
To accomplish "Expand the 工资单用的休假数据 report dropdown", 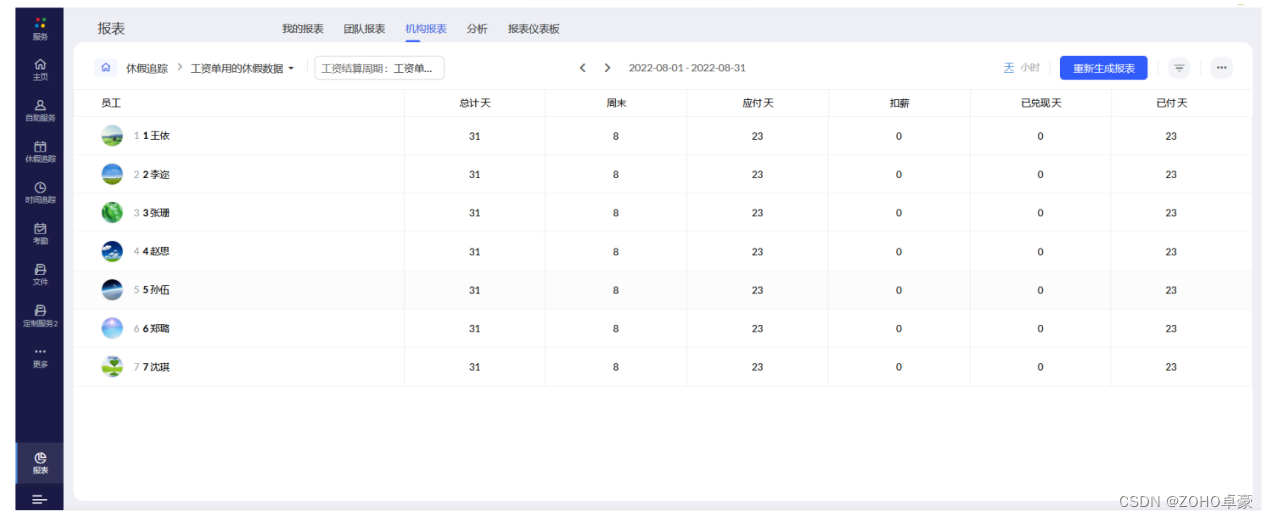I will [243, 69].
